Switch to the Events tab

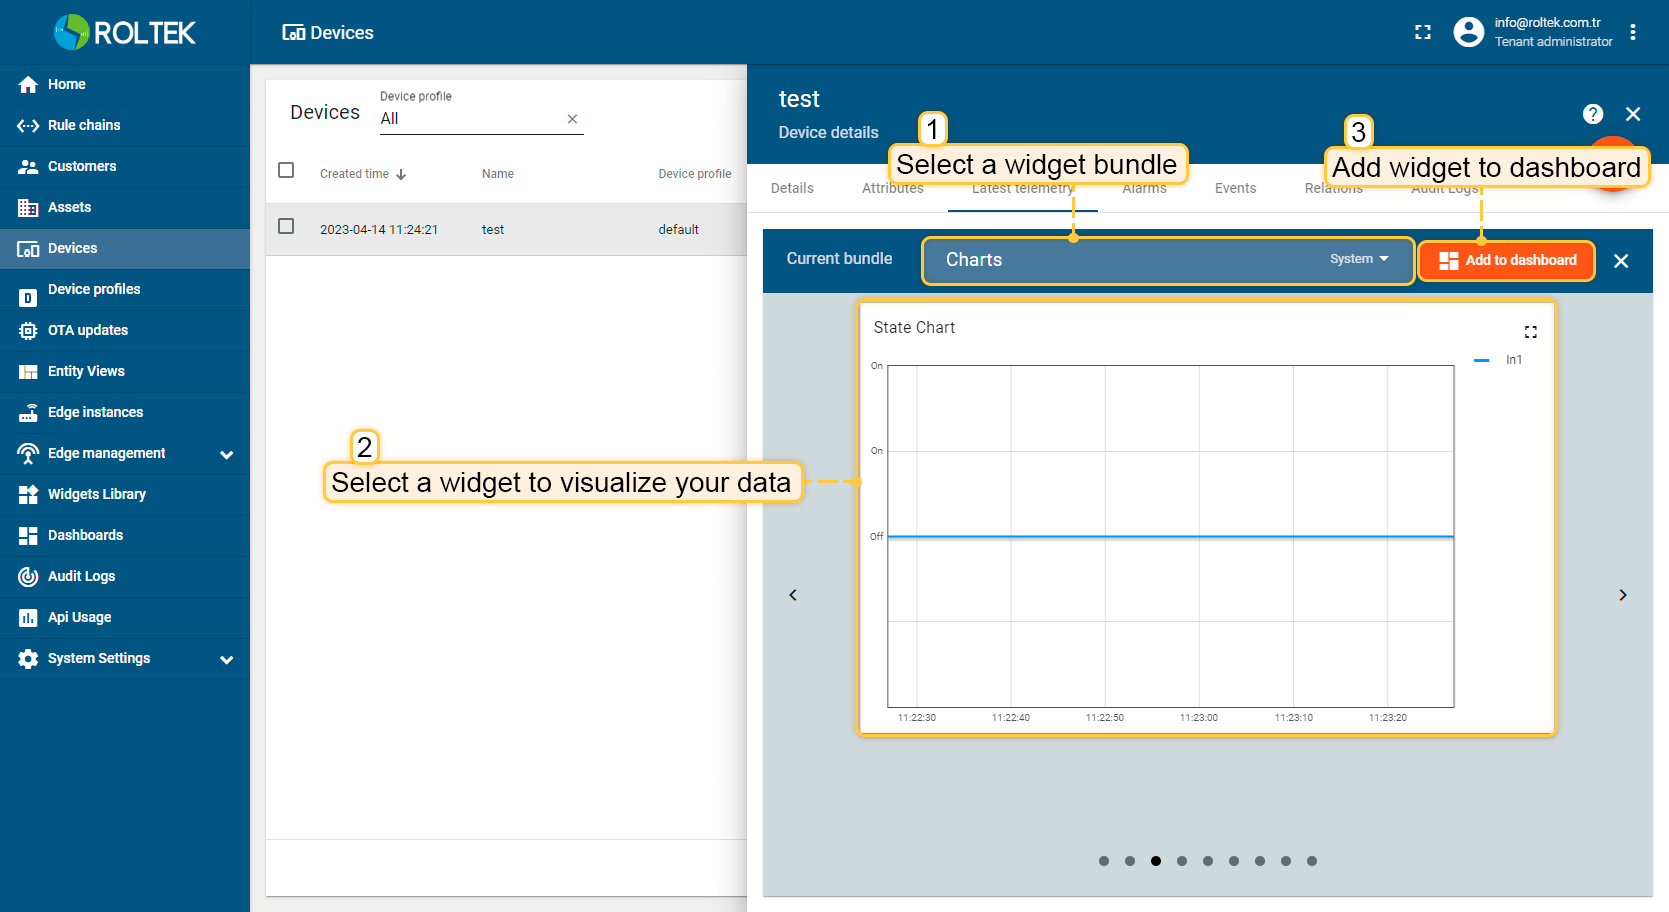[x=1235, y=188]
